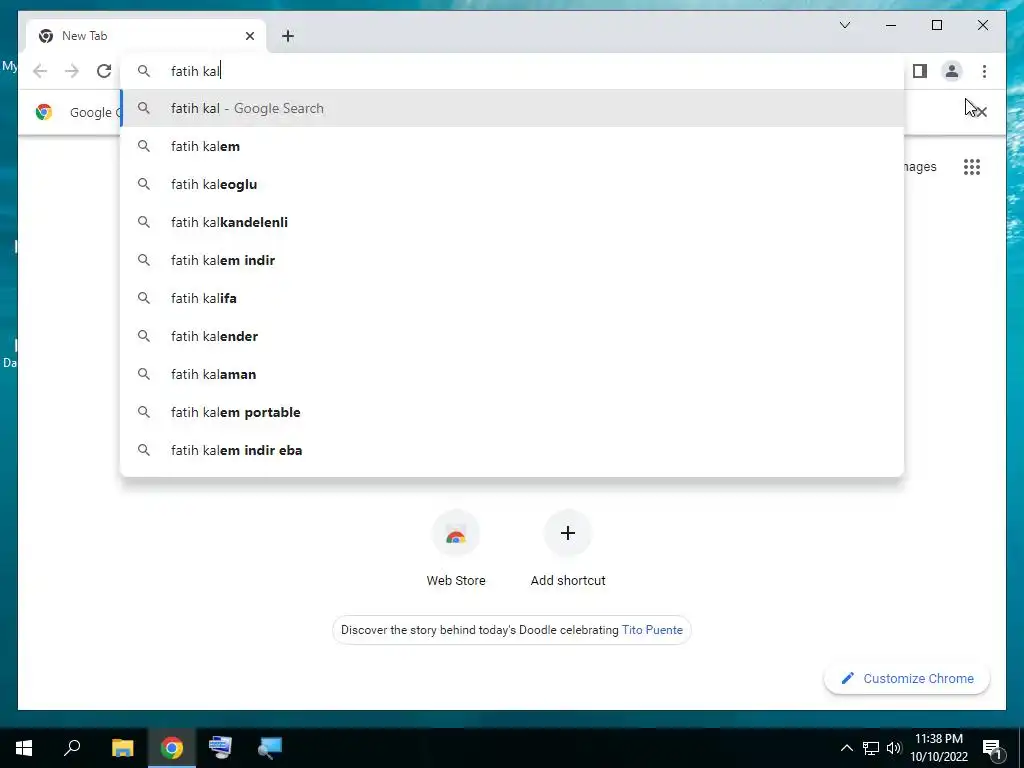The width and height of the screenshot is (1024, 768).
Task: Show hidden system tray icons
Action: (x=846, y=748)
